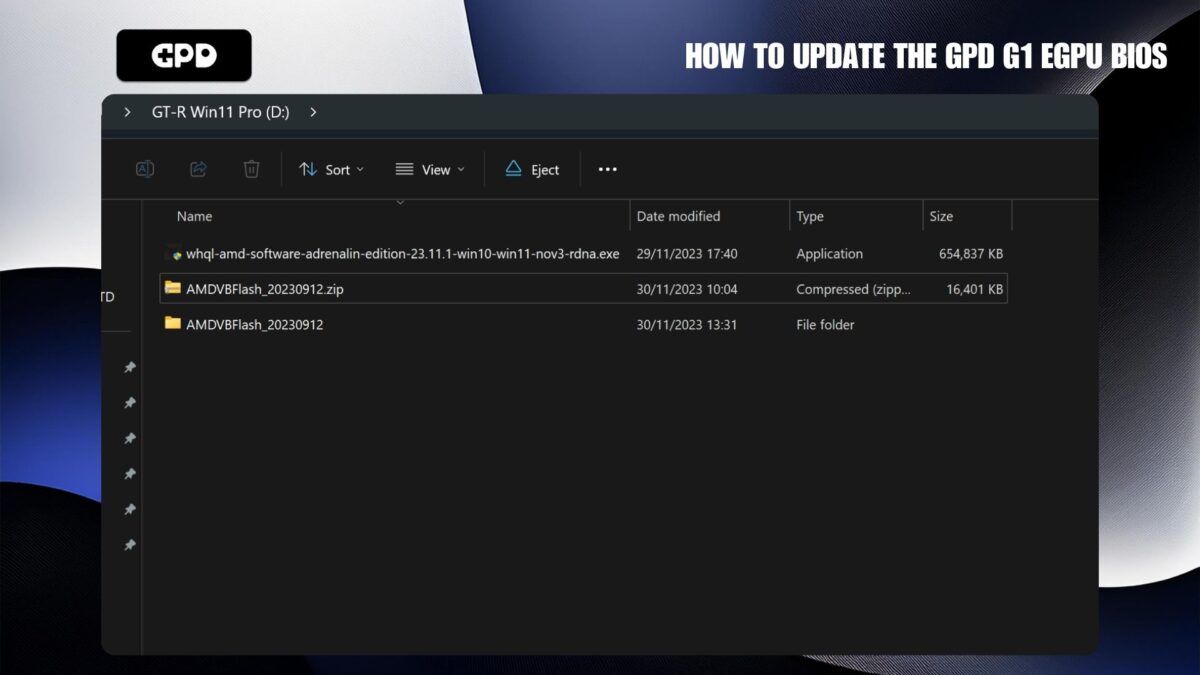1200x675 pixels.
Task: Click the Rename icon in the toolbar
Action: (145, 169)
